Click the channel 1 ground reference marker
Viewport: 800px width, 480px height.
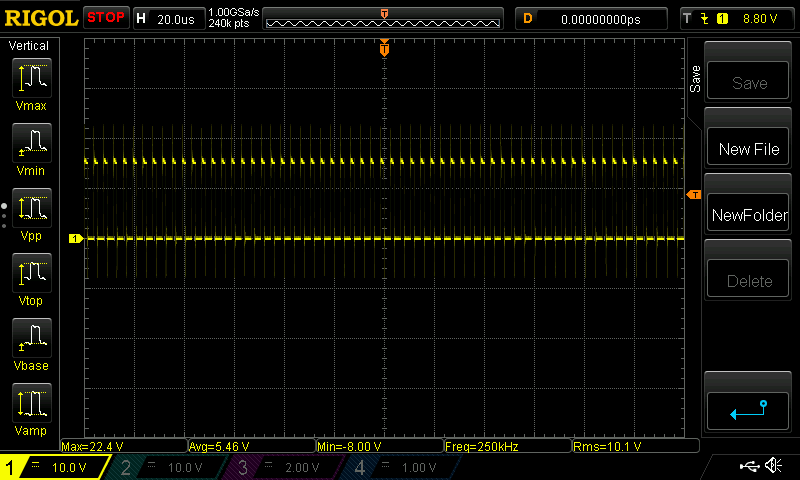coord(76,238)
